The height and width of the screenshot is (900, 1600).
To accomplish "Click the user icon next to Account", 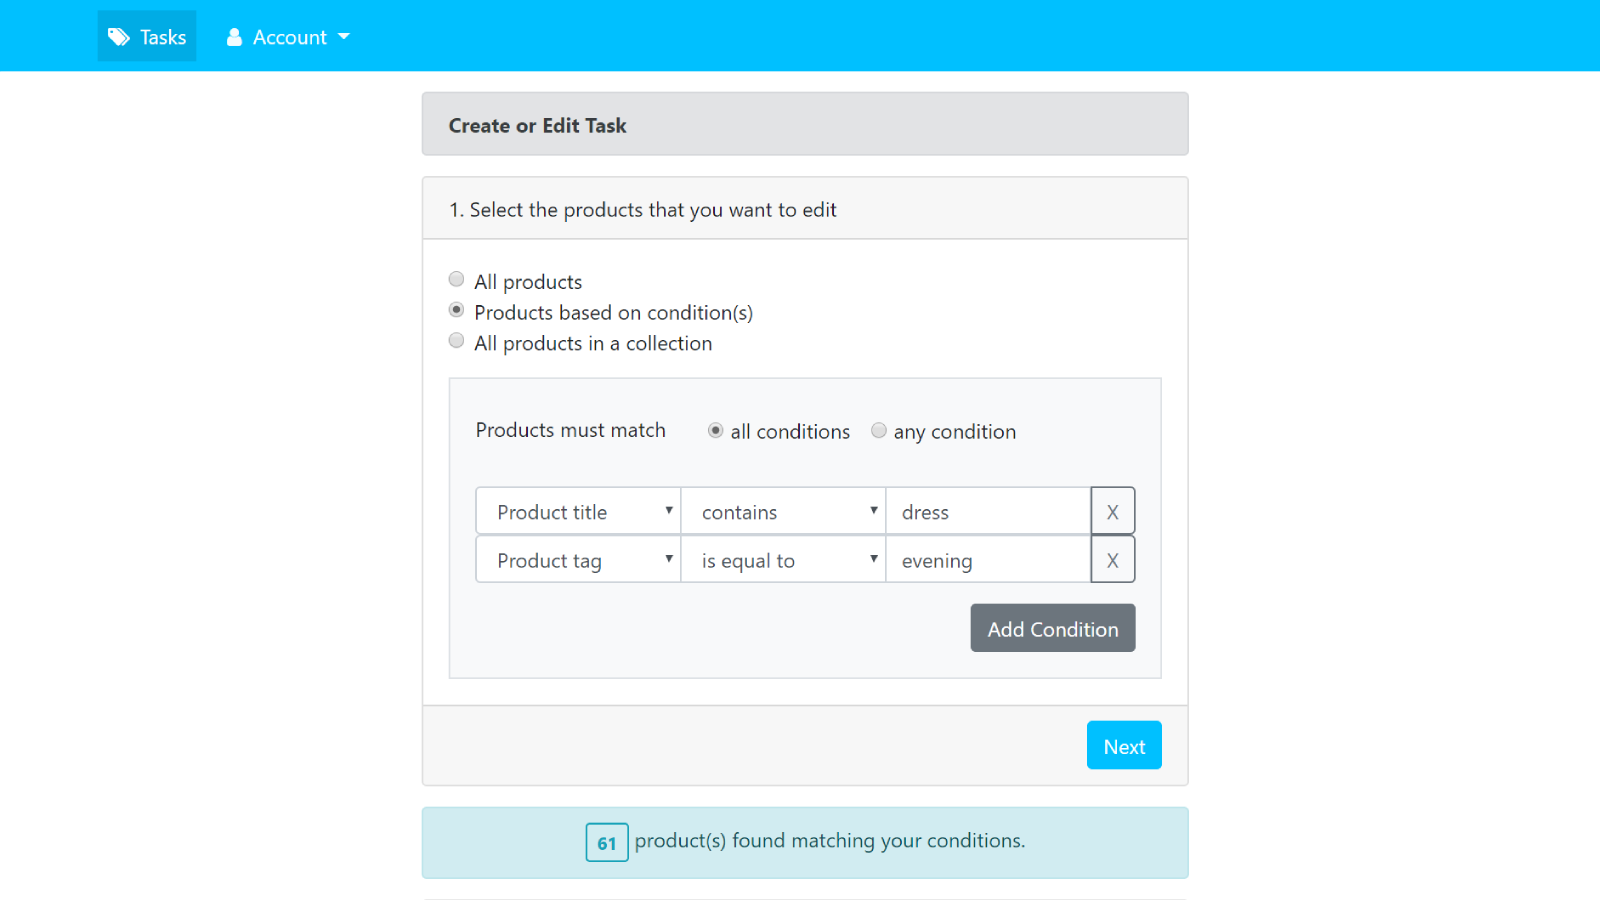I will [x=234, y=36].
